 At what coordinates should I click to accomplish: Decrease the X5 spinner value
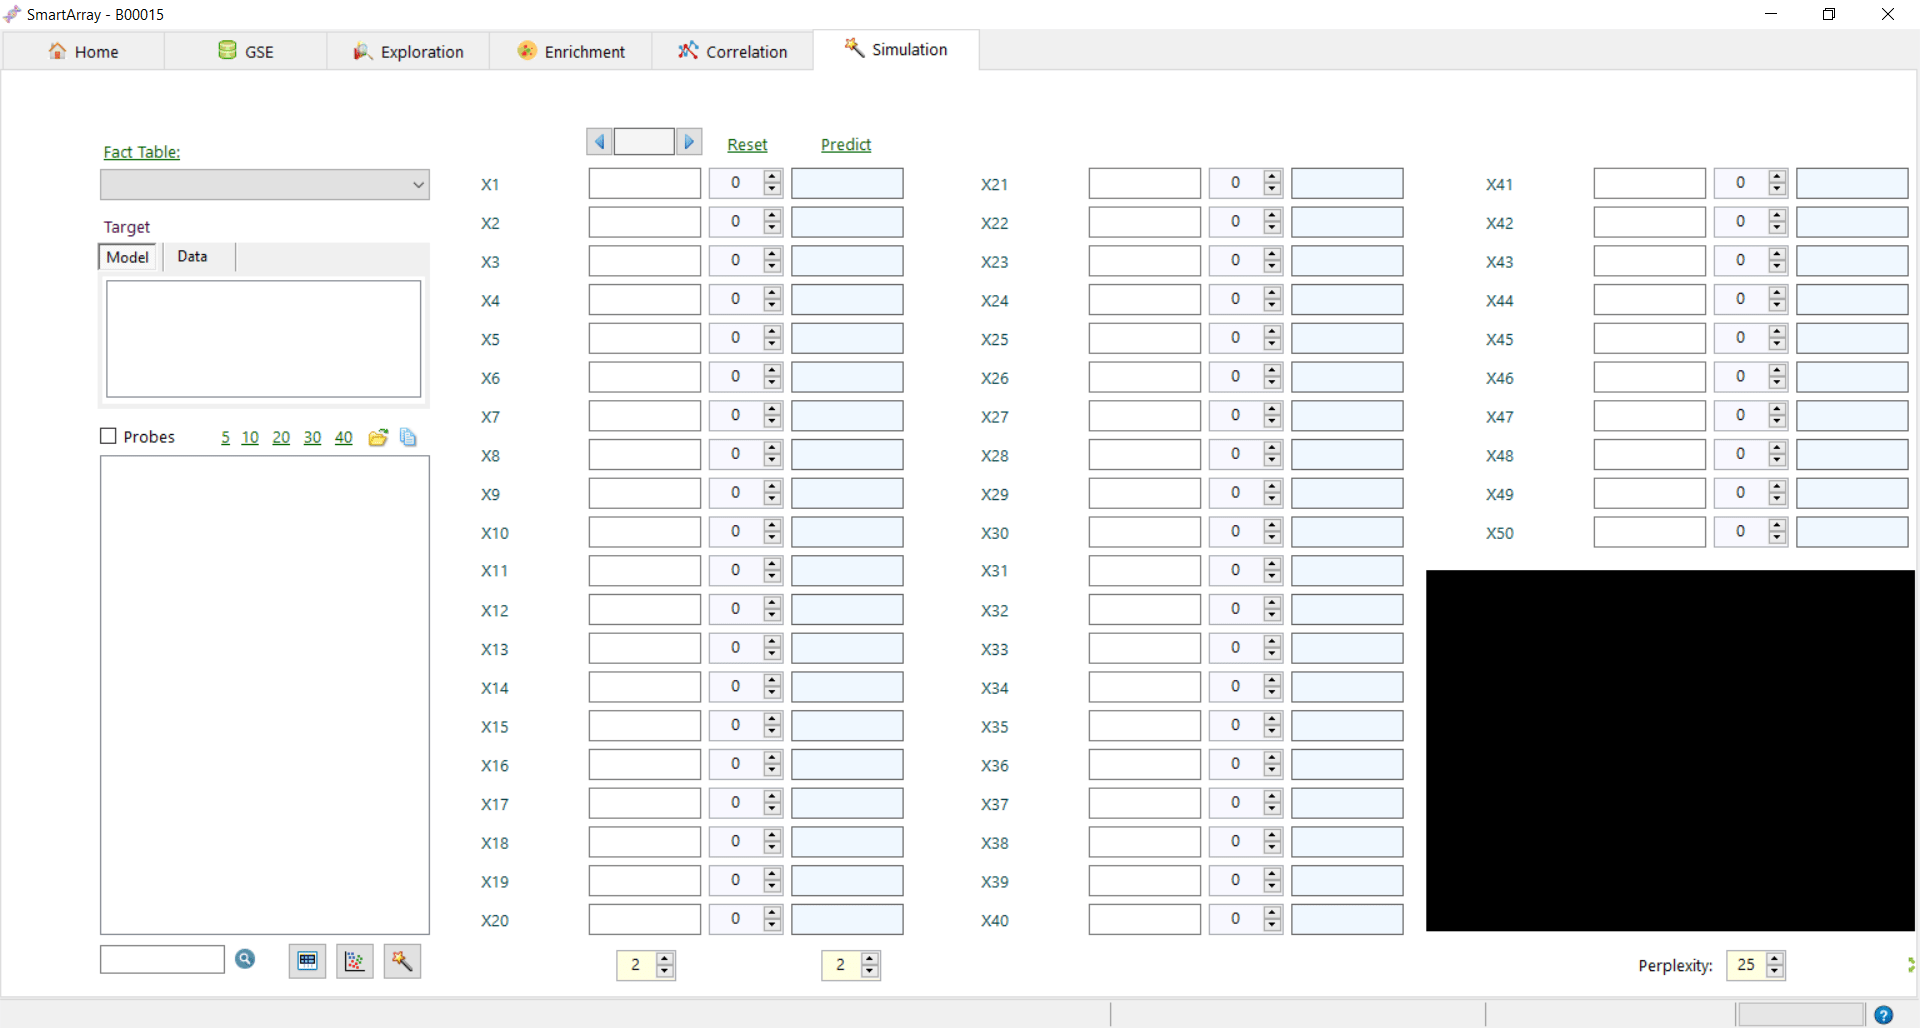[x=772, y=344]
